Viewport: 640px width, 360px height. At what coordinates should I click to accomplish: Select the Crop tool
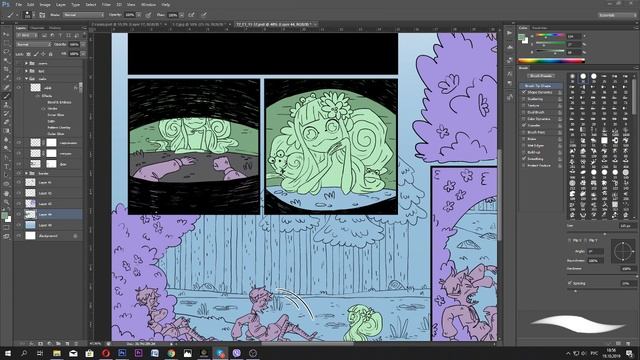(x=6, y=69)
